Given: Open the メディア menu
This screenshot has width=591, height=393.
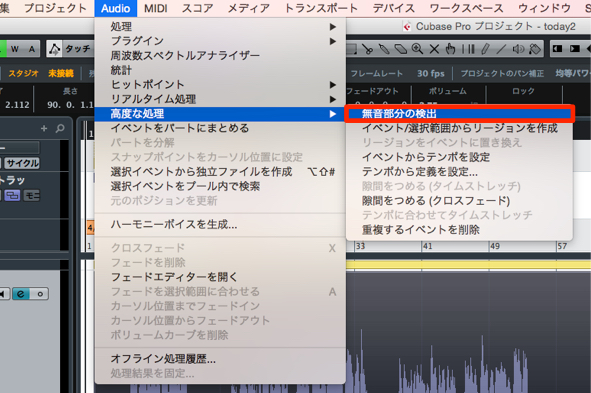Looking at the screenshot, I should (249, 8).
